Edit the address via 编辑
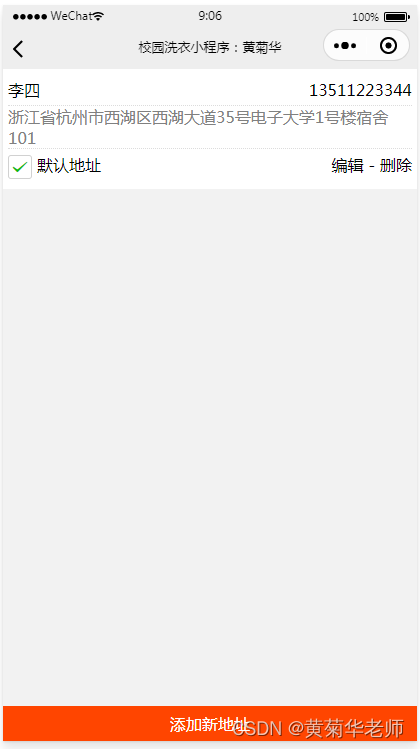420x749 pixels. 347,166
